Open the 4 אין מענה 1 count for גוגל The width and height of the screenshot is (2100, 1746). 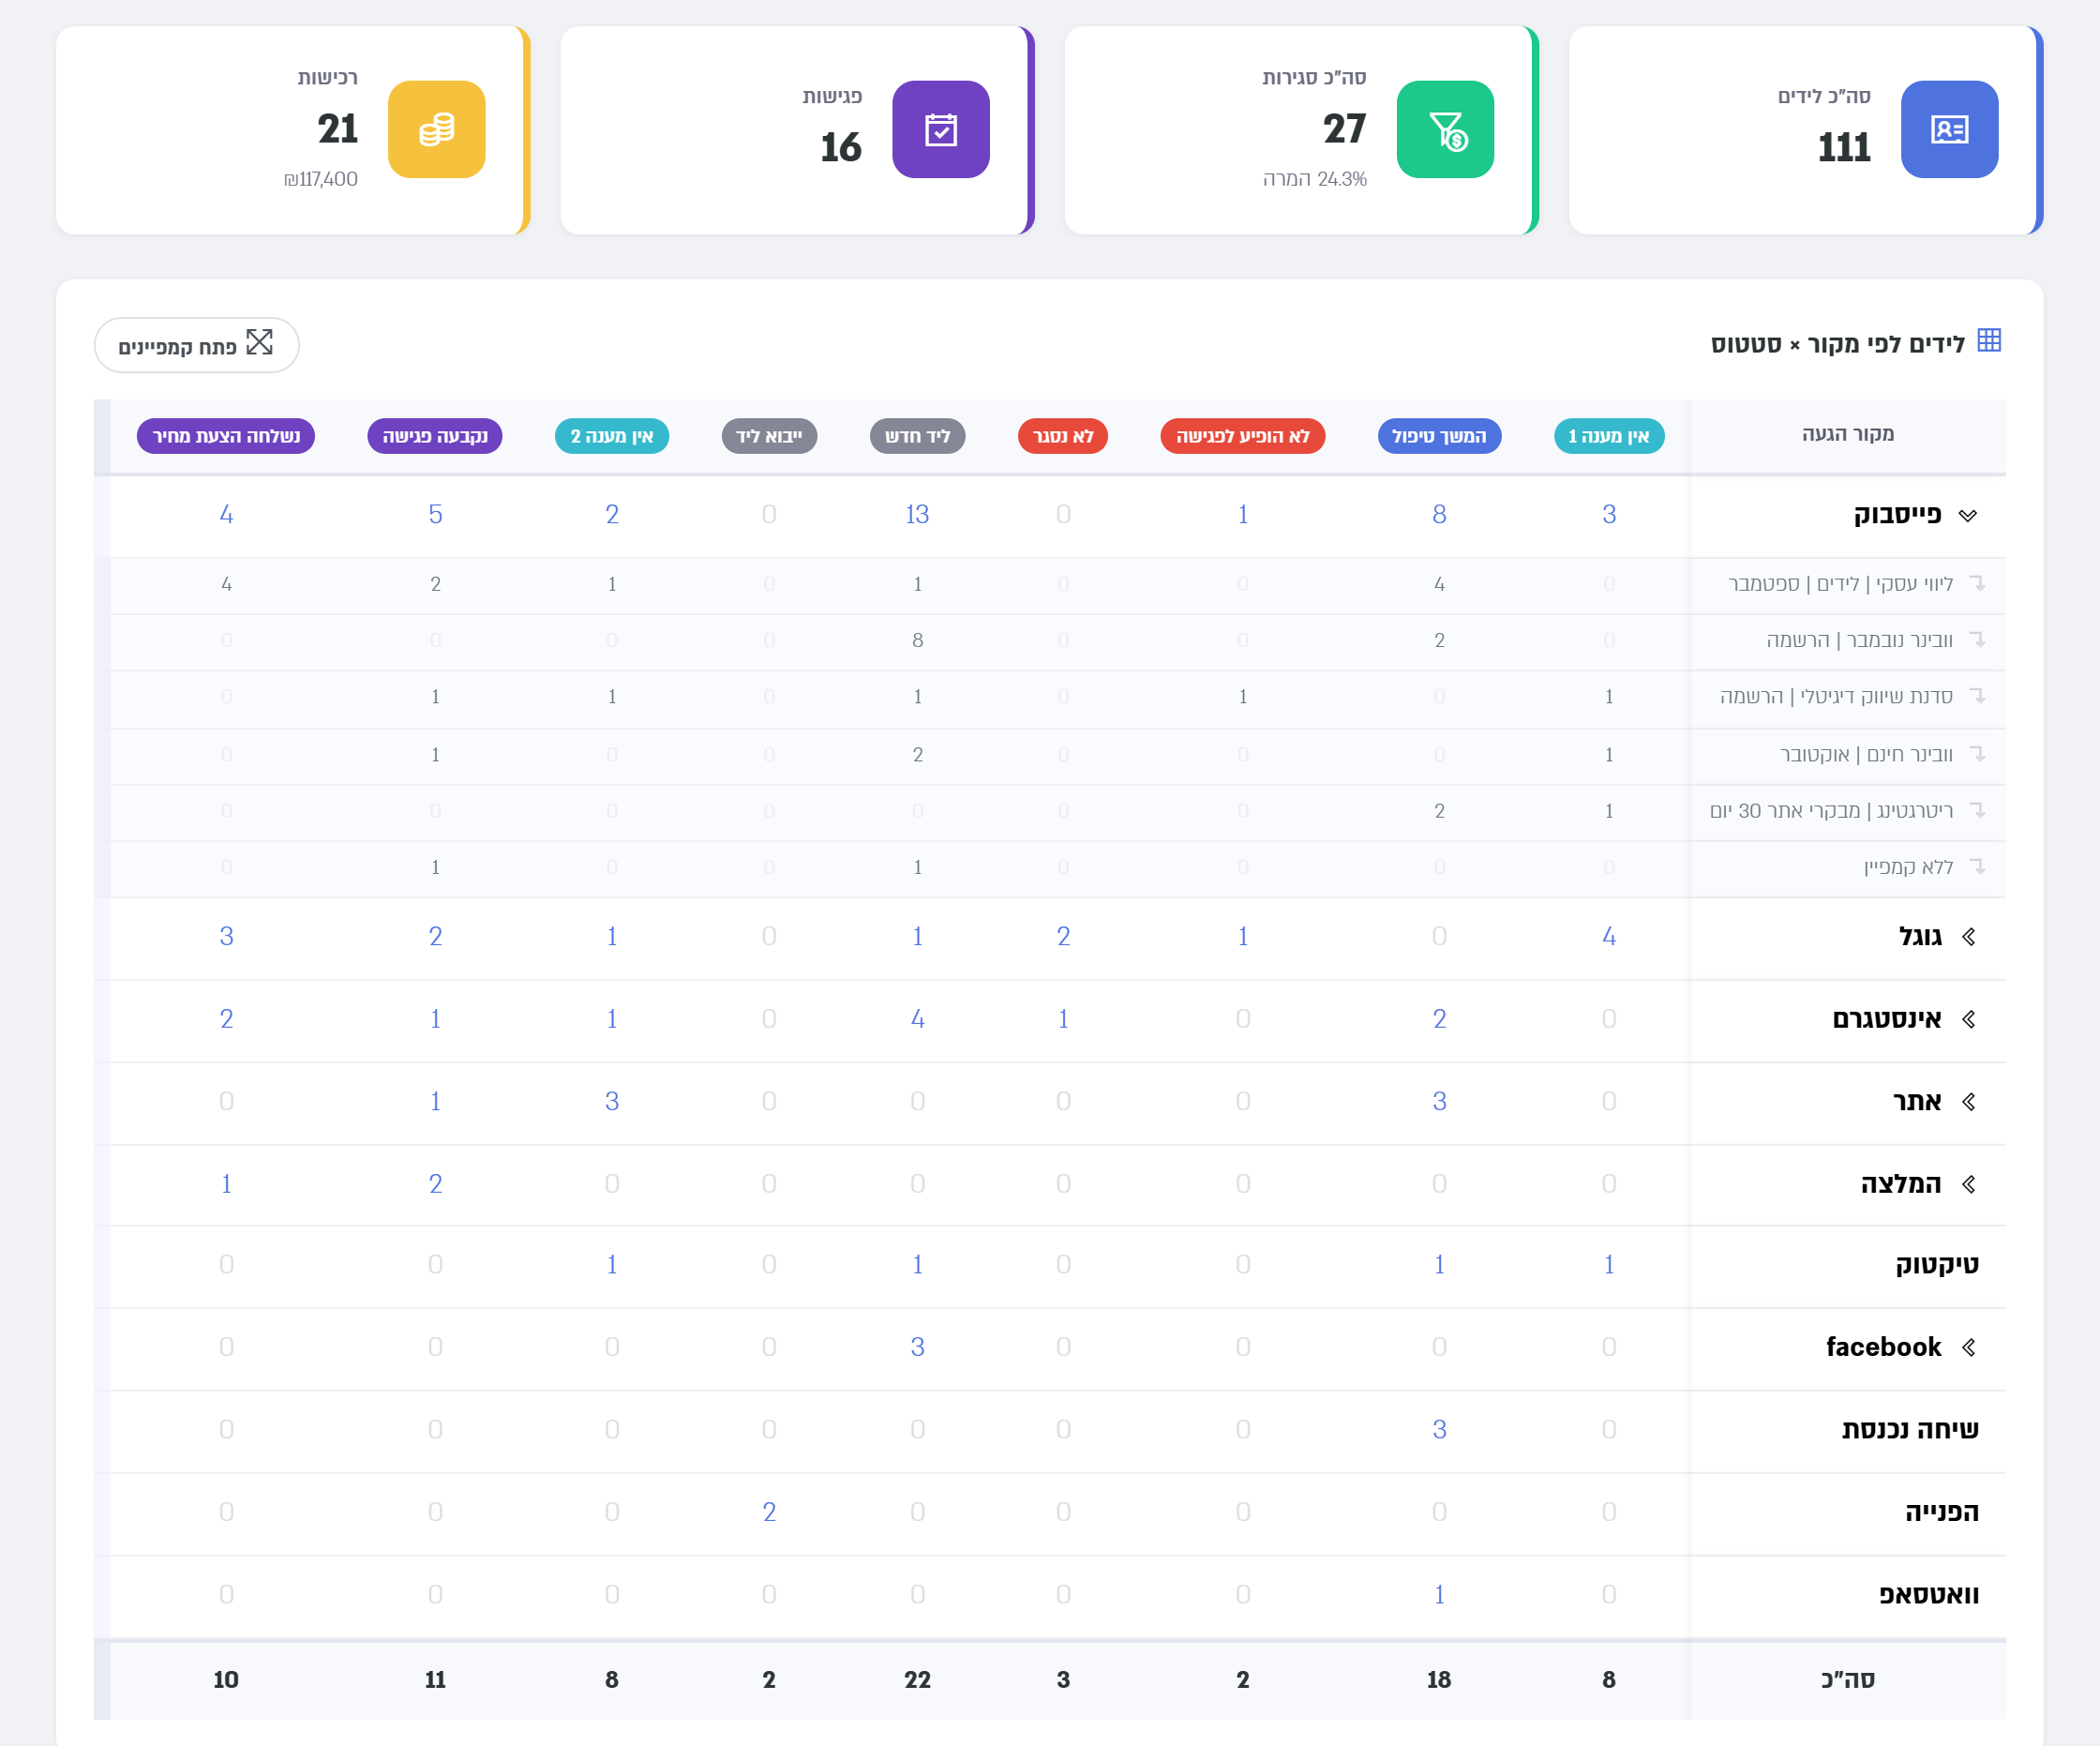pos(1609,936)
